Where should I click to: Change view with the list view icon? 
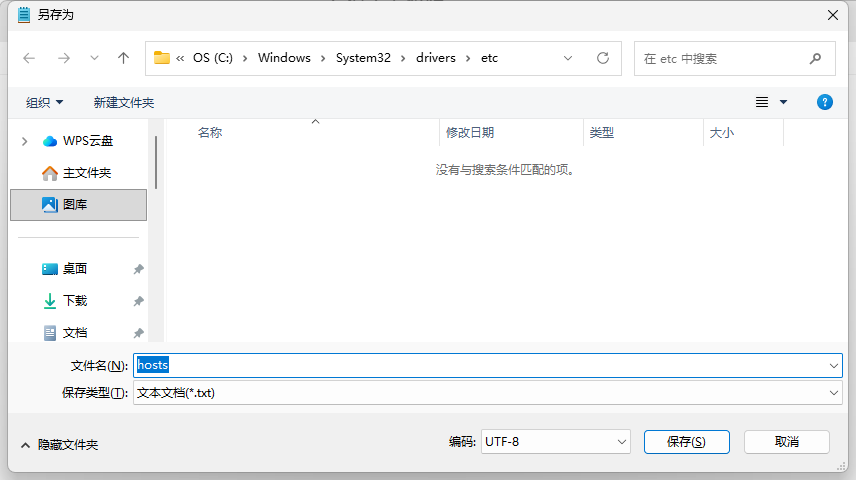[x=762, y=102]
